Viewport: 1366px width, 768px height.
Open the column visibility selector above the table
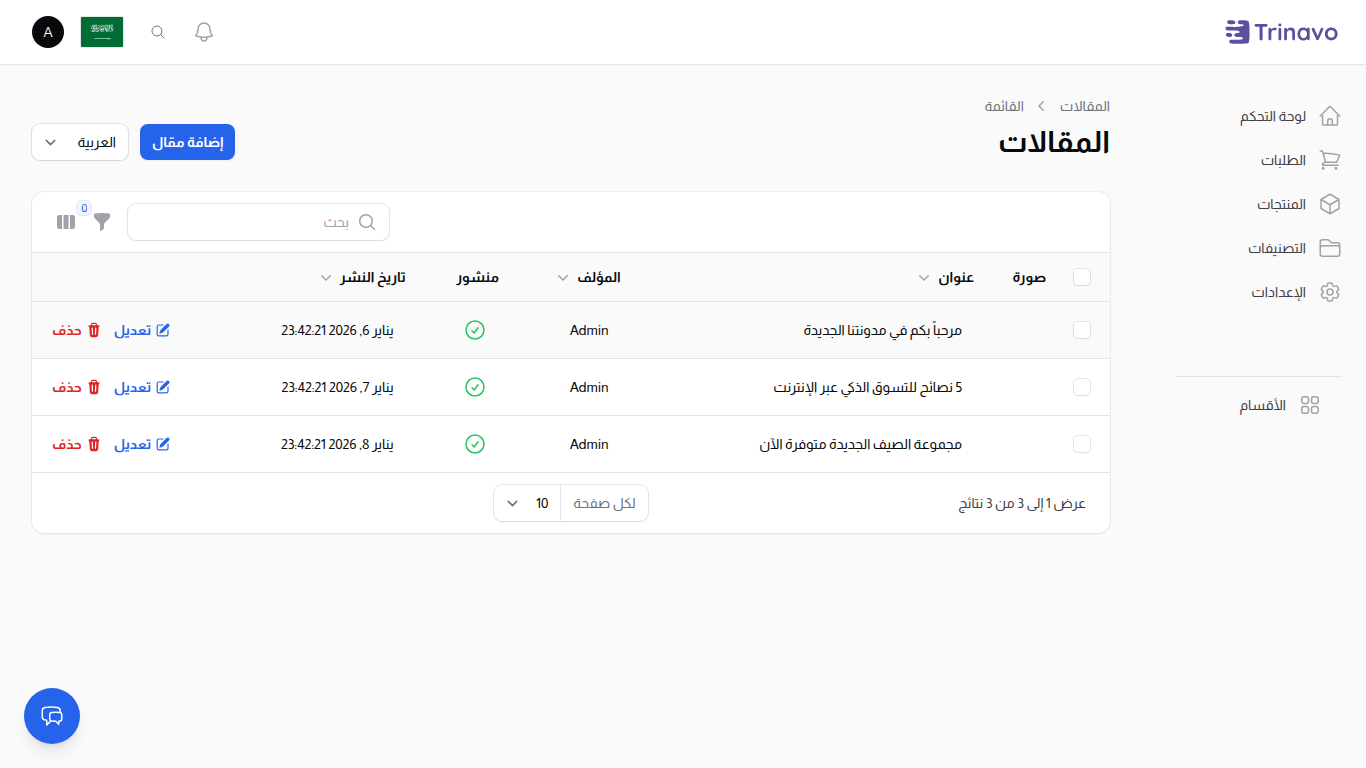65,221
